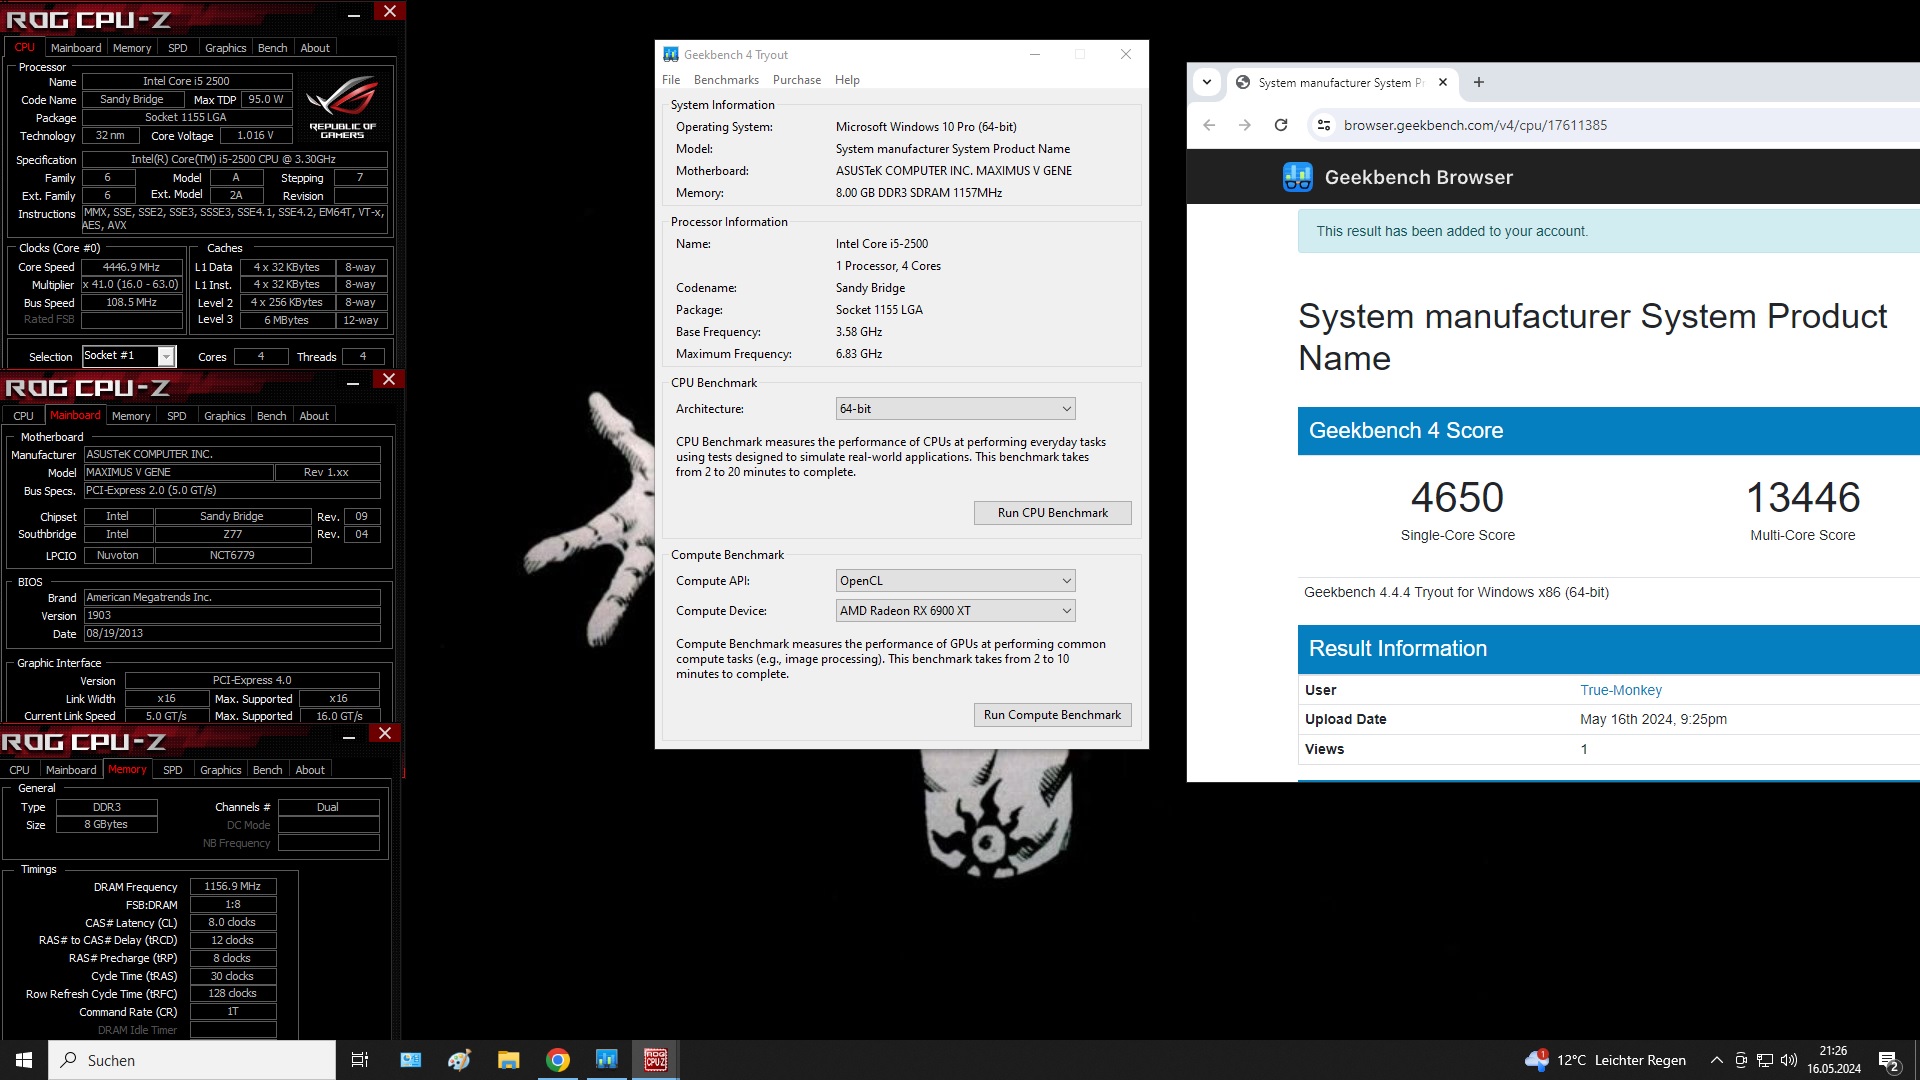The image size is (1920, 1080).
Task: Open Memory tab in middle CPU-Z window
Action: pos(131,416)
